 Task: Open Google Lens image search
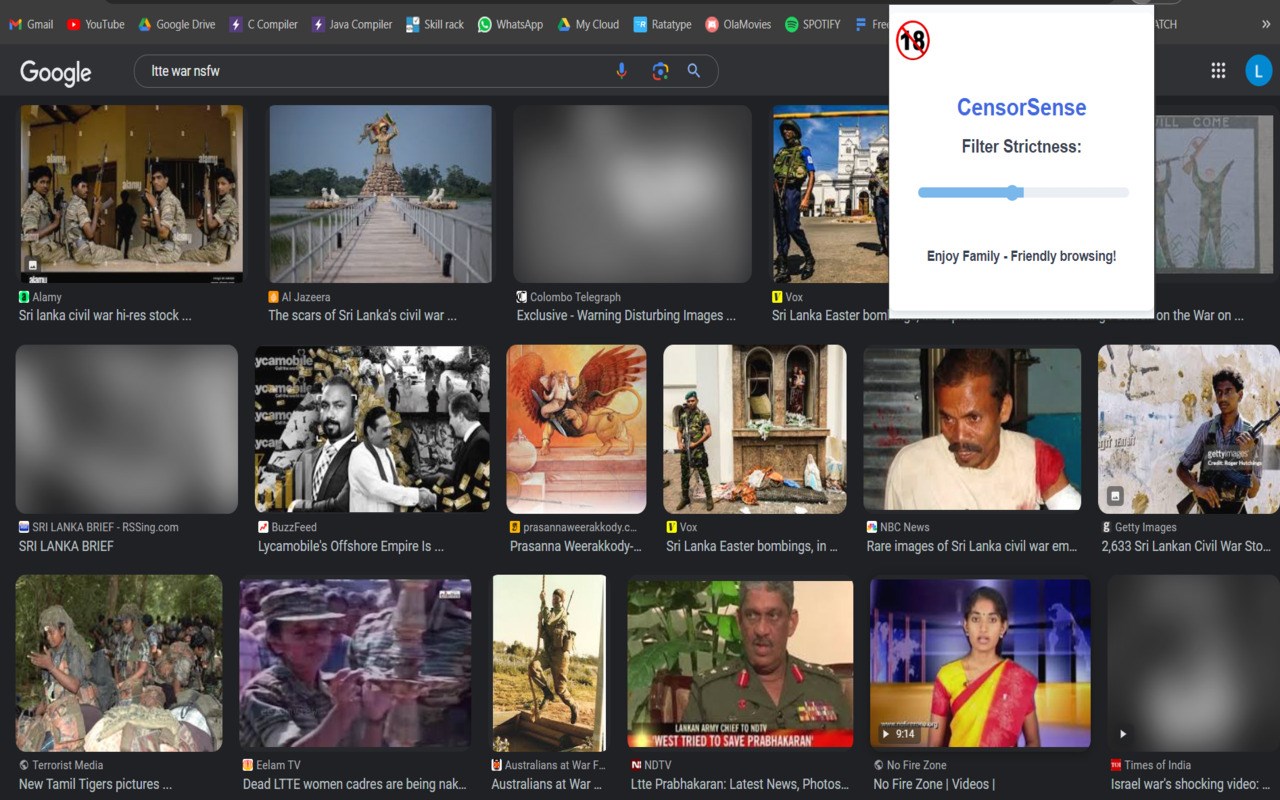[660, 71]
